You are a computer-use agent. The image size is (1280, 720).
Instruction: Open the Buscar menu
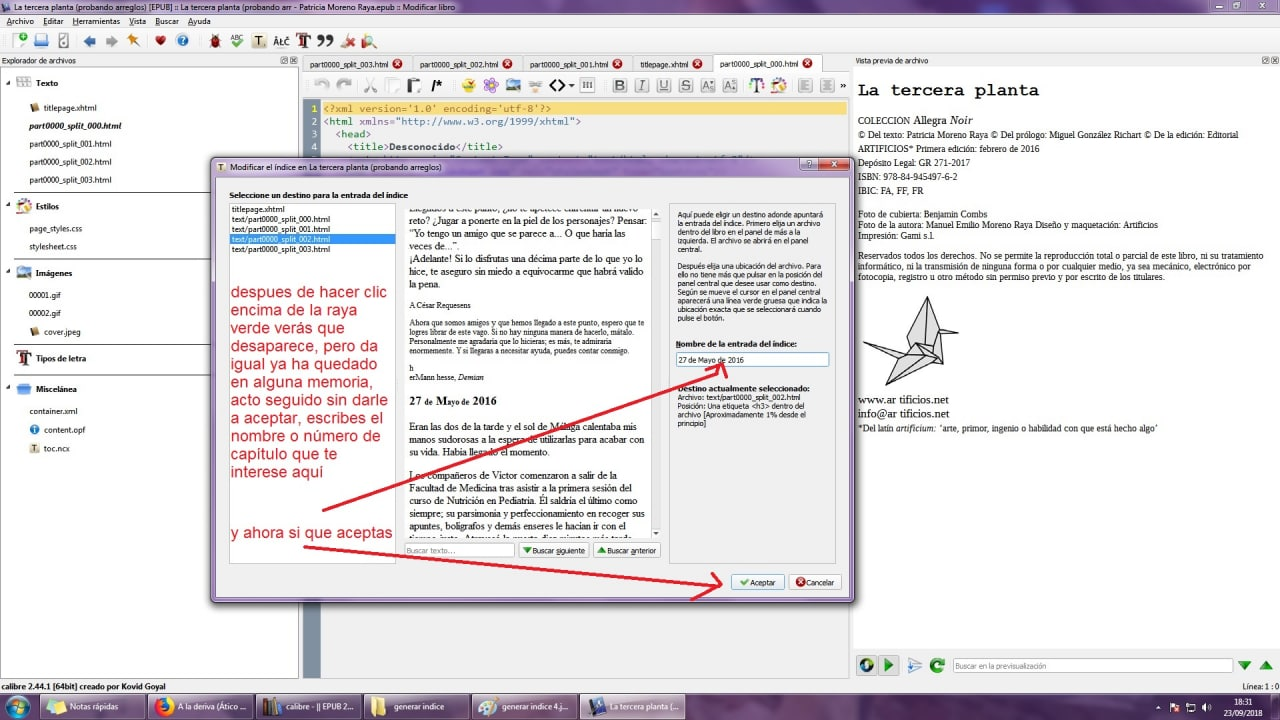167,20
